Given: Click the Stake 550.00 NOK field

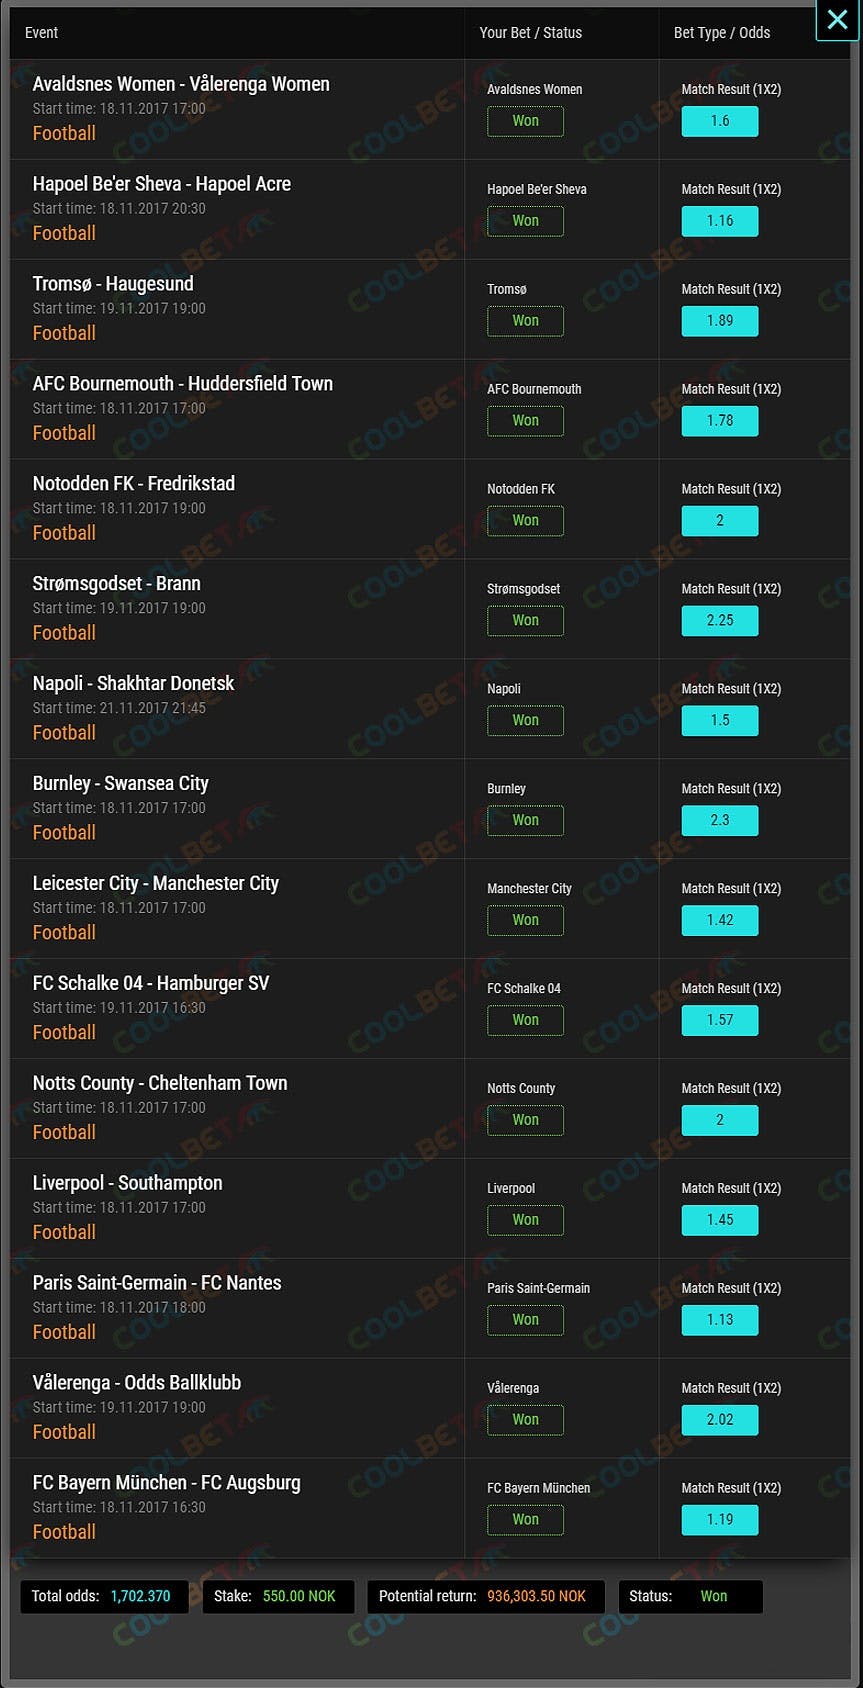Looking at the screenshot, I should click(278, 1597).
